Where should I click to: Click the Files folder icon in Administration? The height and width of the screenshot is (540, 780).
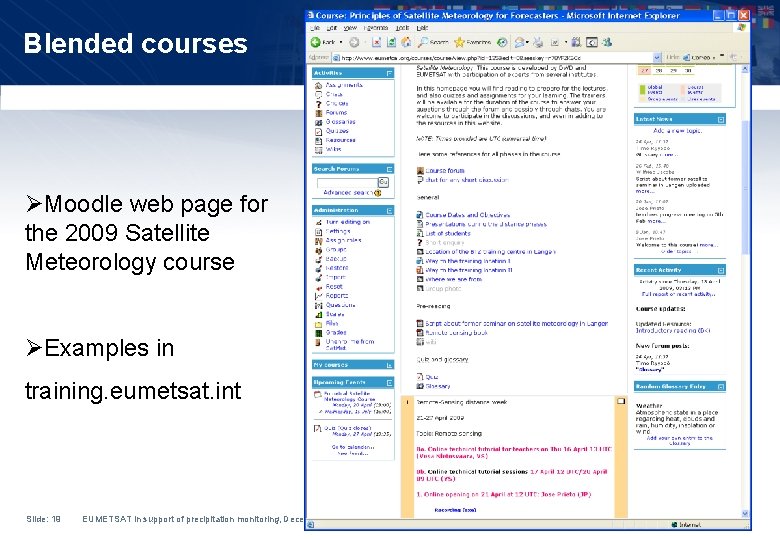318,324
